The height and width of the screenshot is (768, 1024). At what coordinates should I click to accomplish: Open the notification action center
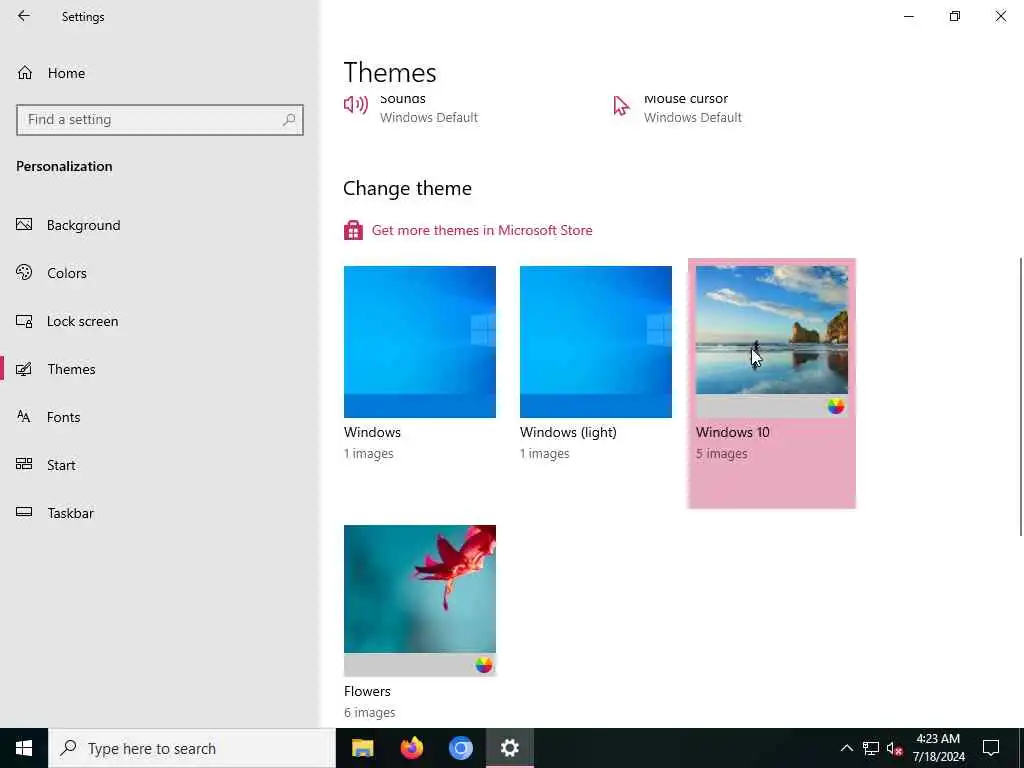(991, 748)
